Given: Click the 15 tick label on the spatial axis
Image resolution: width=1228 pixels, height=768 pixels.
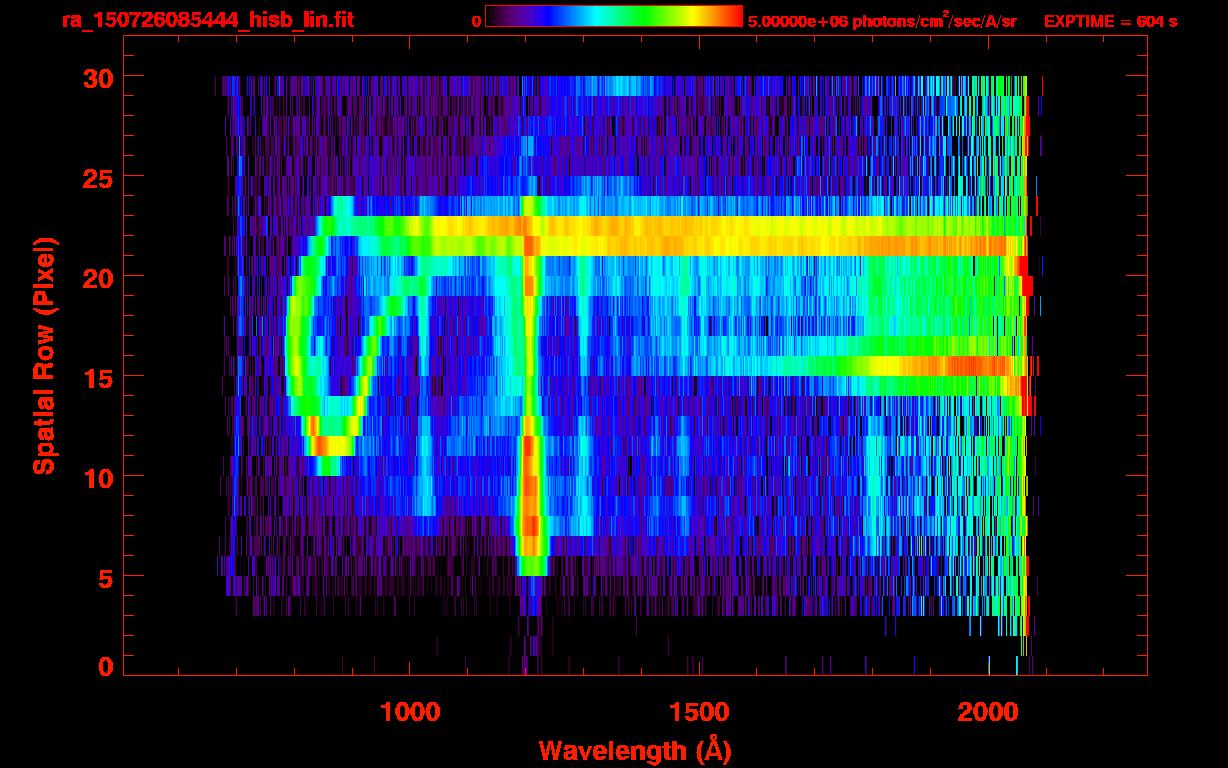Looking at the screenshot, I should [x=98, y=377].
